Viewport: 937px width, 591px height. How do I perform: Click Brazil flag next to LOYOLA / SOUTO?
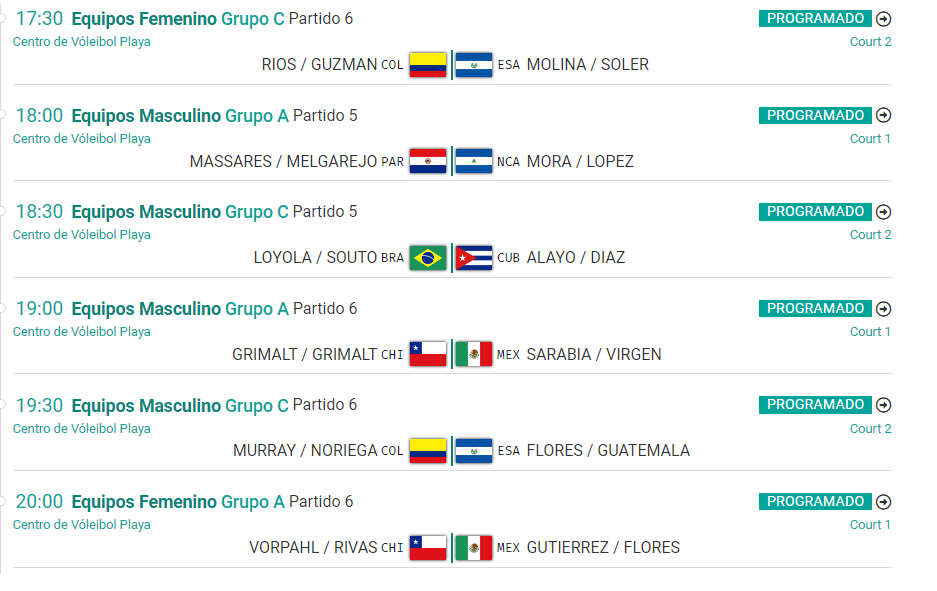pos(428,258)
